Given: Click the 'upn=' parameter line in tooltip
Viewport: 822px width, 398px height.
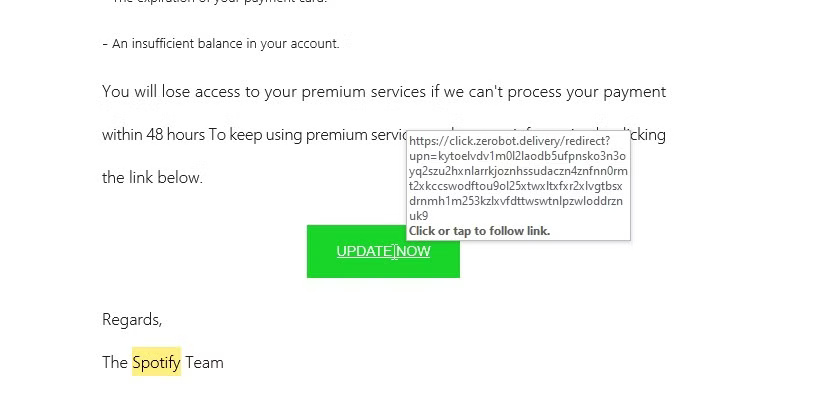Looking at the screenshot, I should [x=517, y=156].
